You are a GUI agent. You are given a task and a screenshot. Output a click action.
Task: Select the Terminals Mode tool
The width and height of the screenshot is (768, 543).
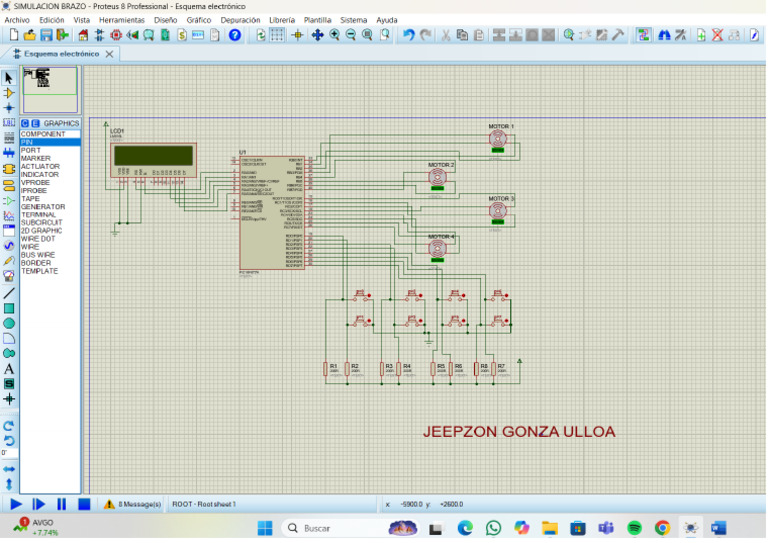click(9, 185)
